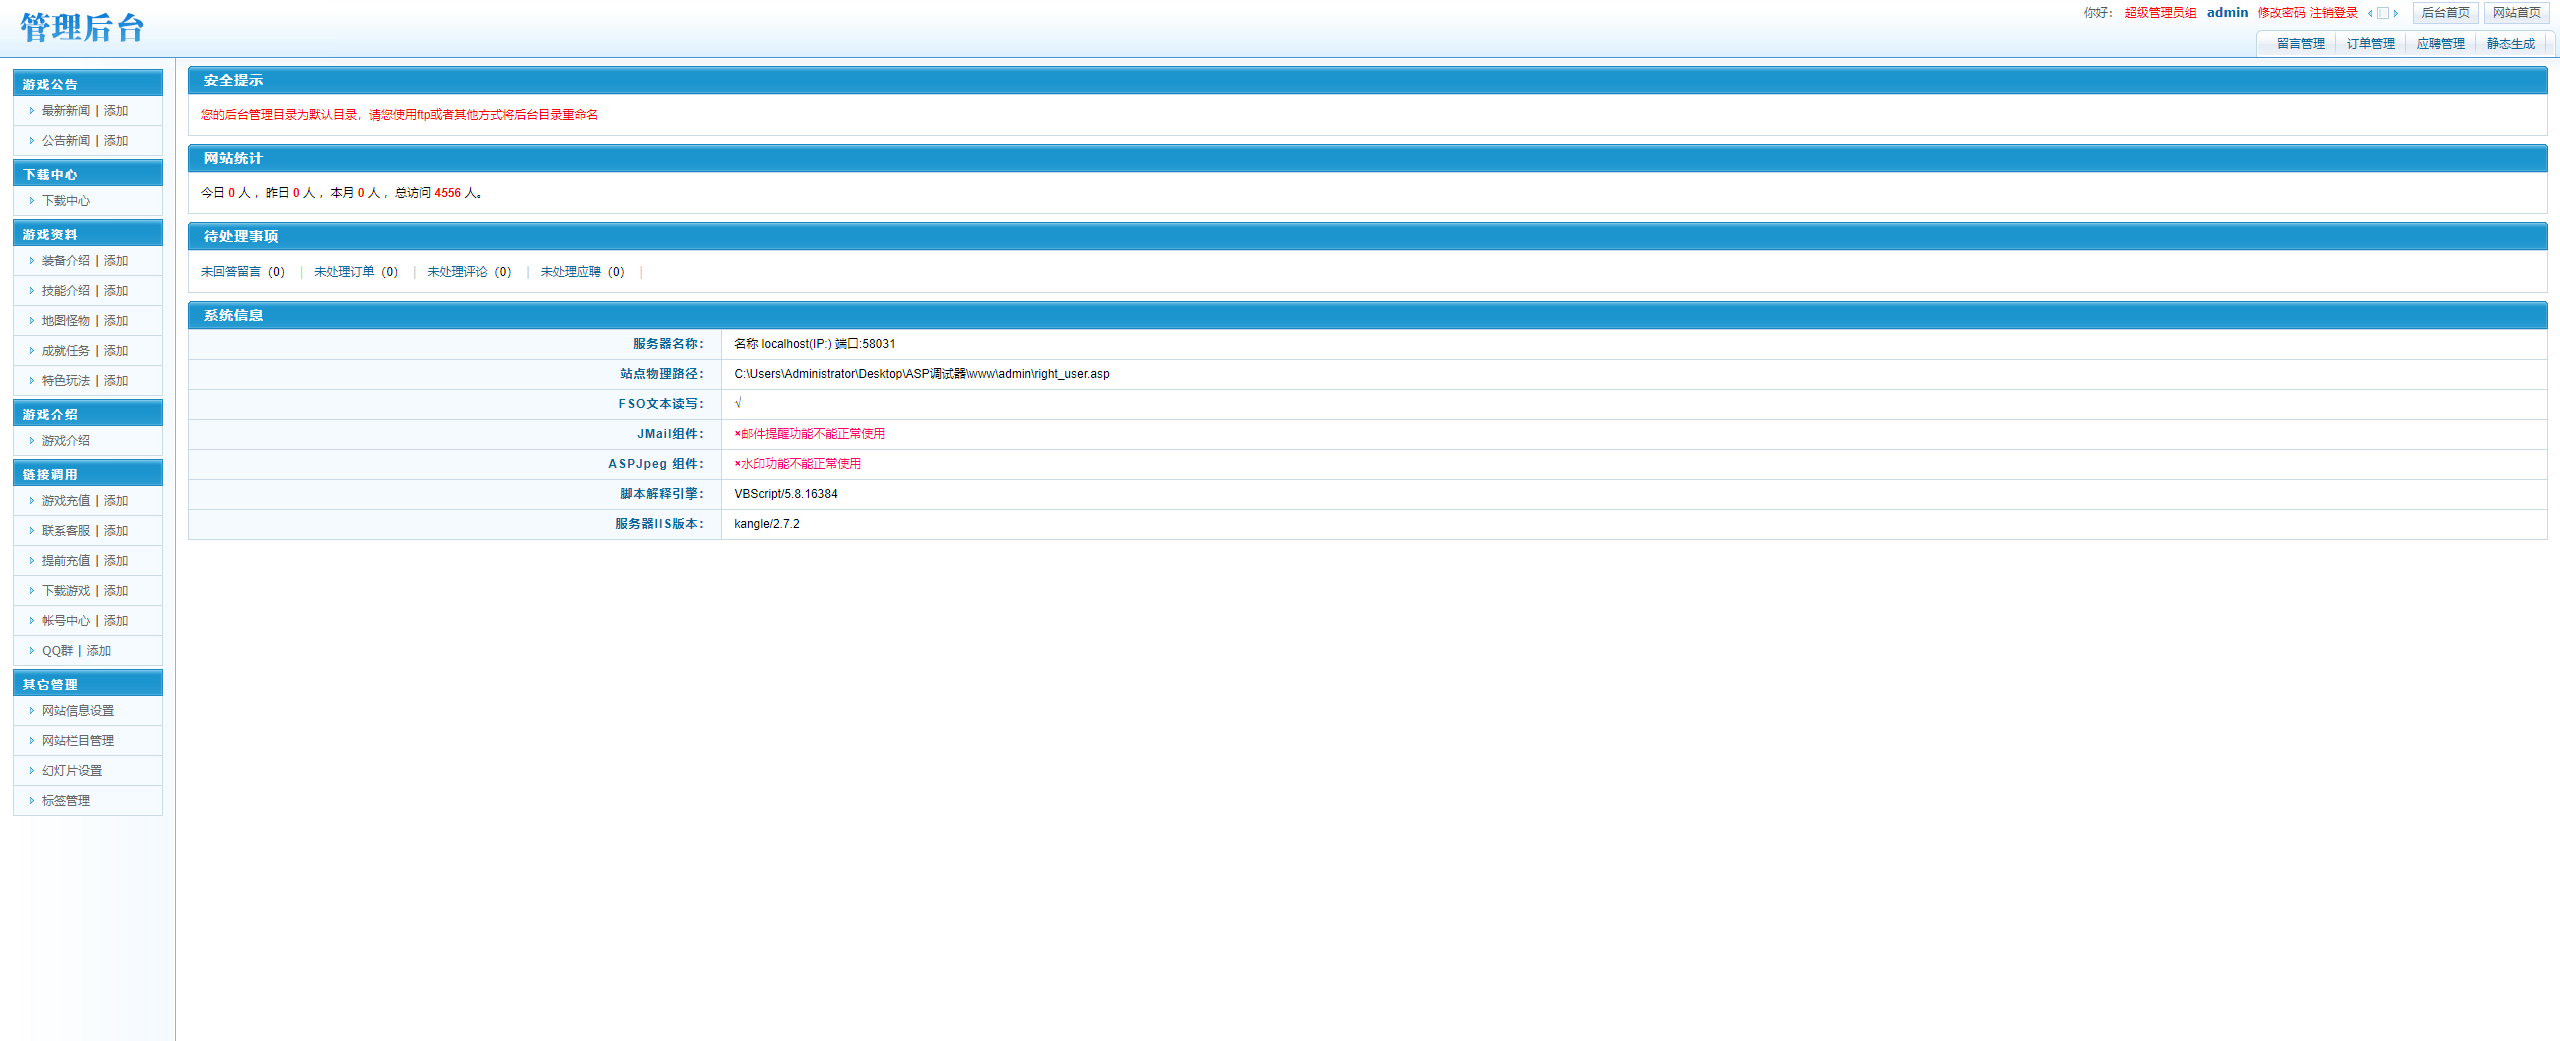Click VBScript/5.8.16384 engine value

click(x=786, y=494)
